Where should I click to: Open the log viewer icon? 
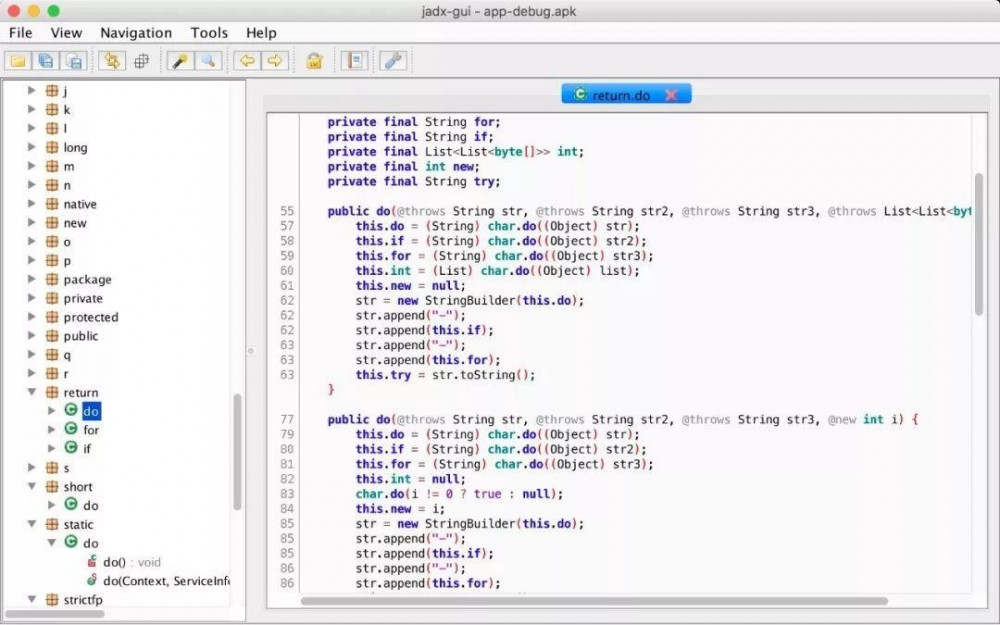click(355, 61)
